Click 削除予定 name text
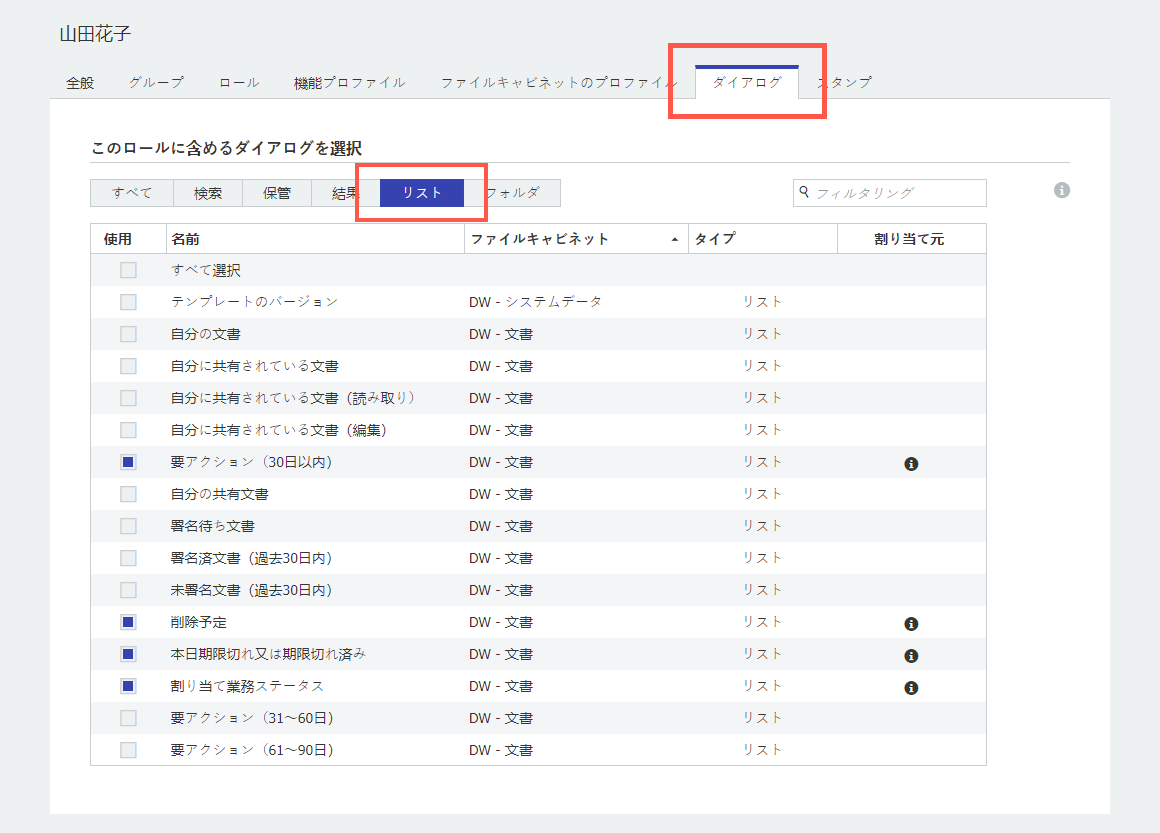Viewport: 1160px width, 833px height. [x=198, y=622]
